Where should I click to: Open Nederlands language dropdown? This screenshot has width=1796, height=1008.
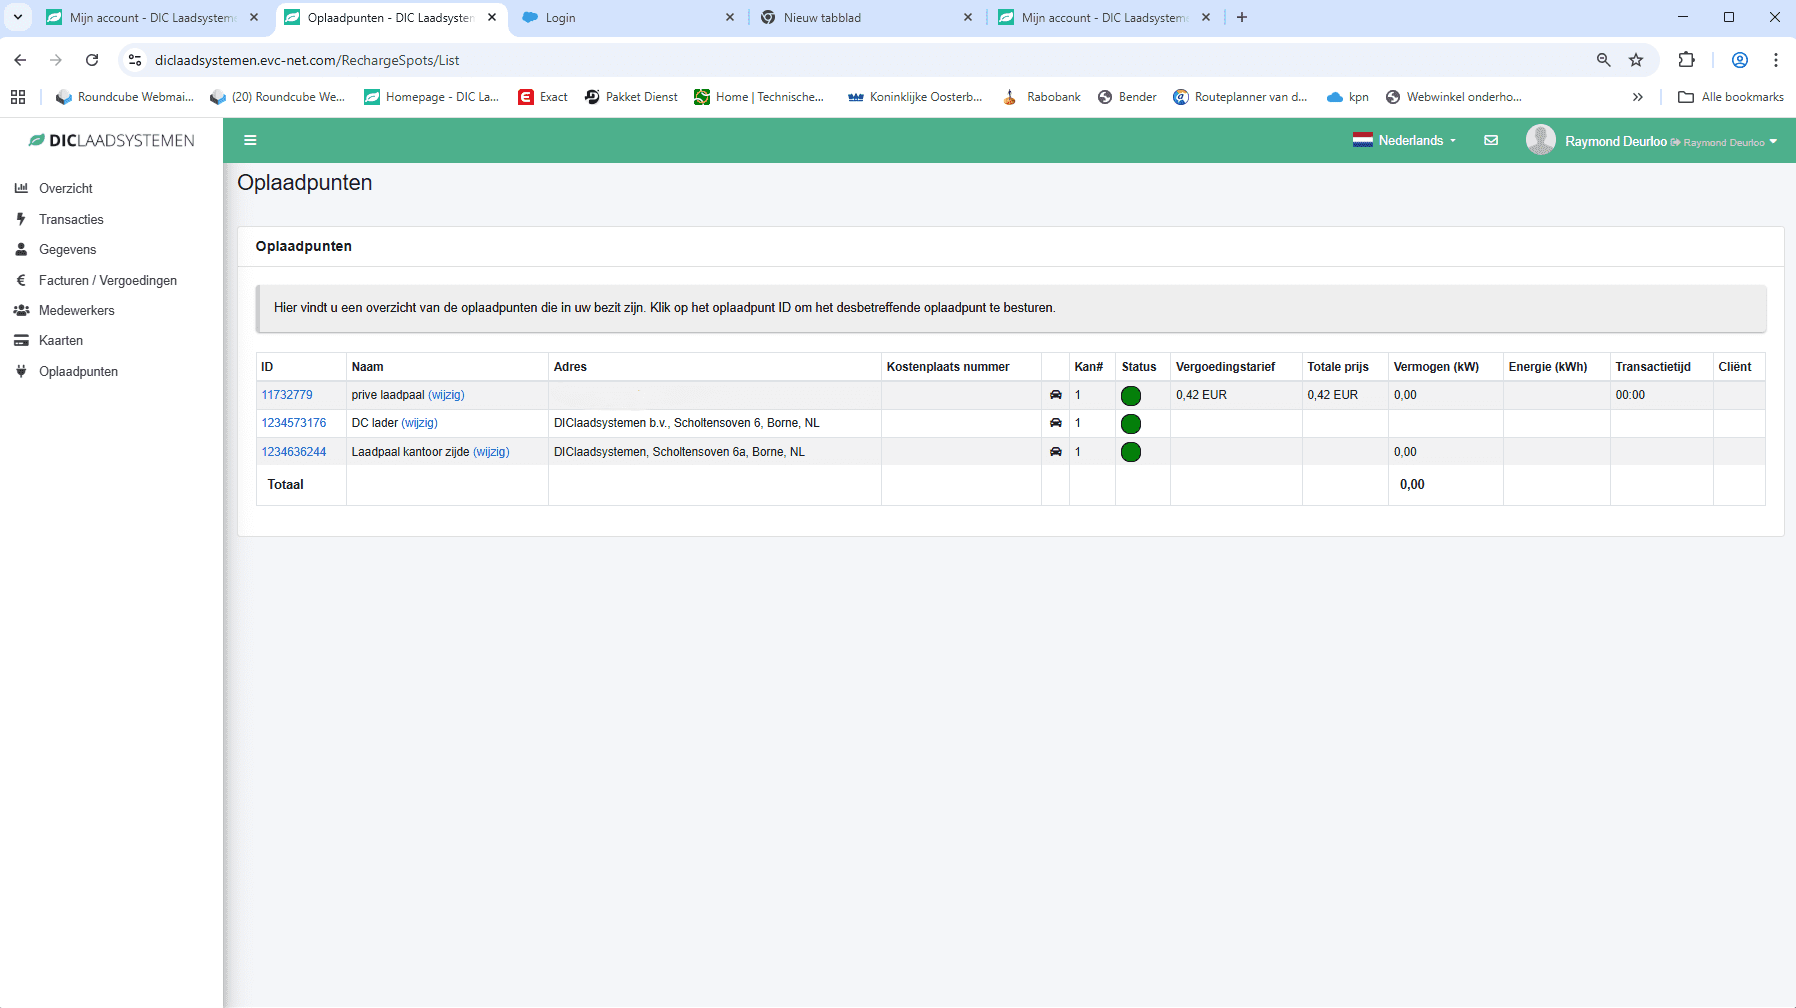pyautogui.click(x=1405, y=140)
